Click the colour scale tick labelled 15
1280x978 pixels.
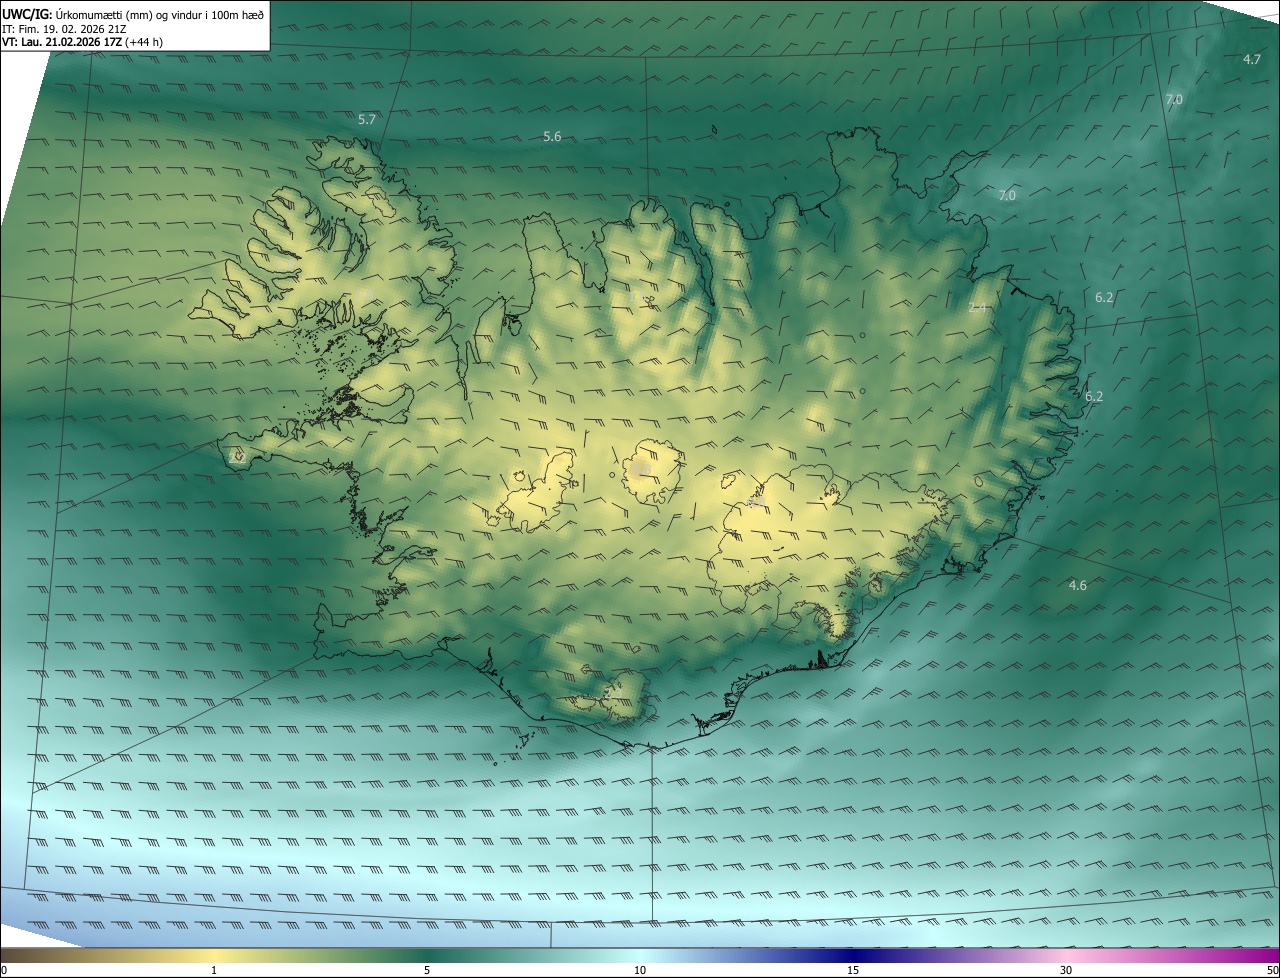coord(853,970)
